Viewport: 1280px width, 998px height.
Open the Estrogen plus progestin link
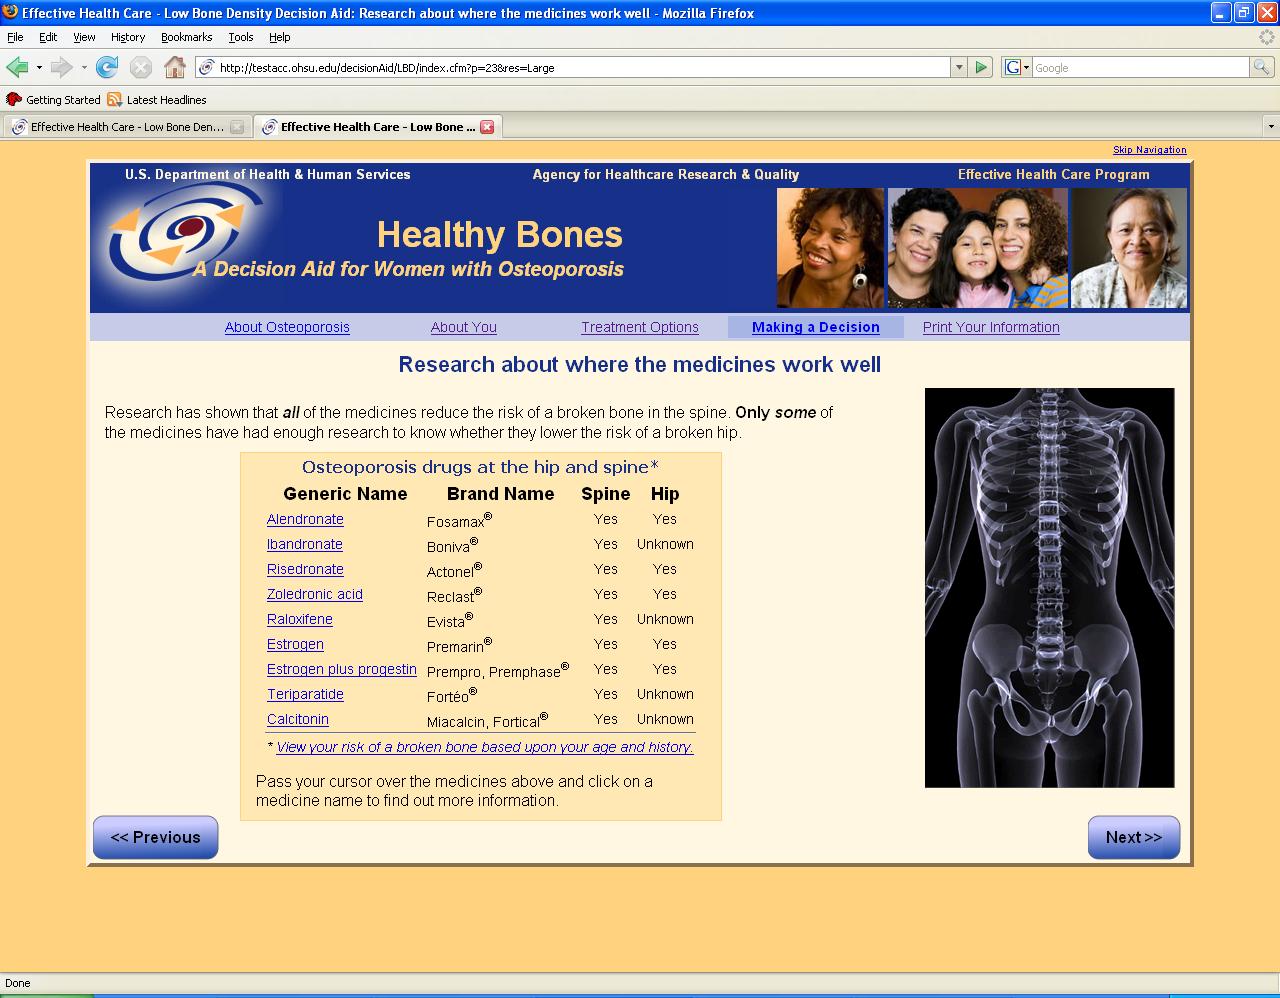[342, 669]
